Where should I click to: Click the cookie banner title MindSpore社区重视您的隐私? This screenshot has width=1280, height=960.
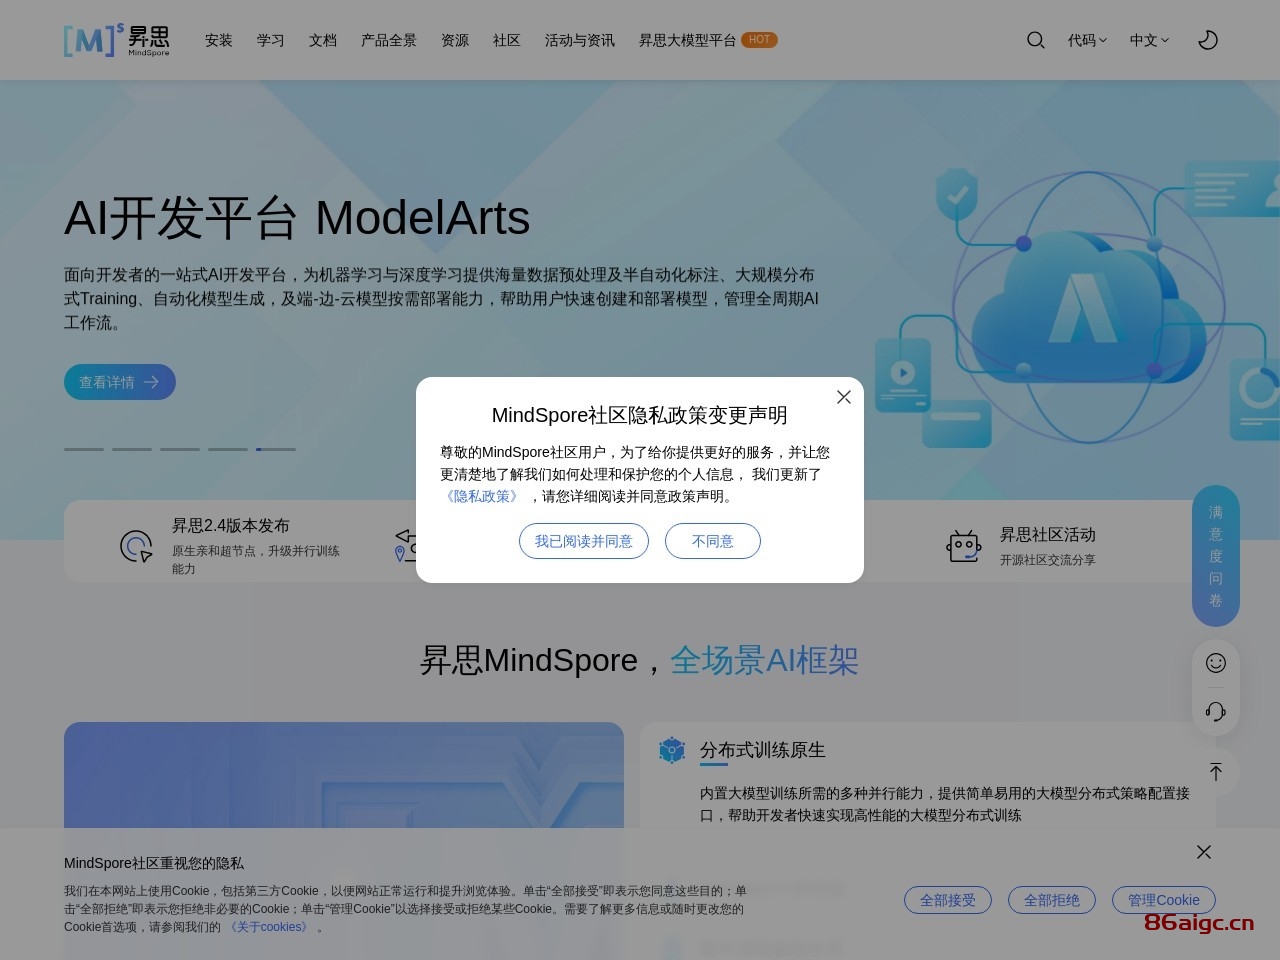click(154, 863)
